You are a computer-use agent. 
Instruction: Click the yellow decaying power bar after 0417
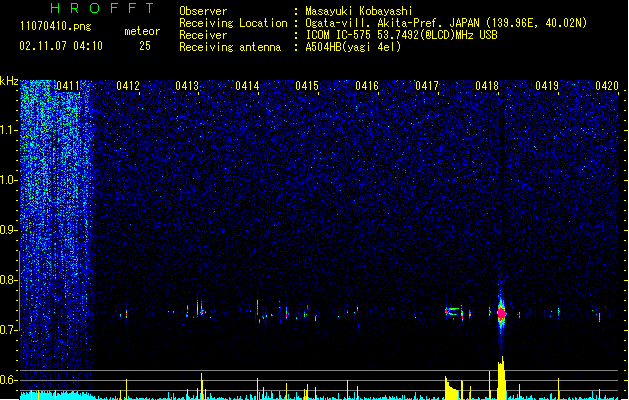[451, 388]
